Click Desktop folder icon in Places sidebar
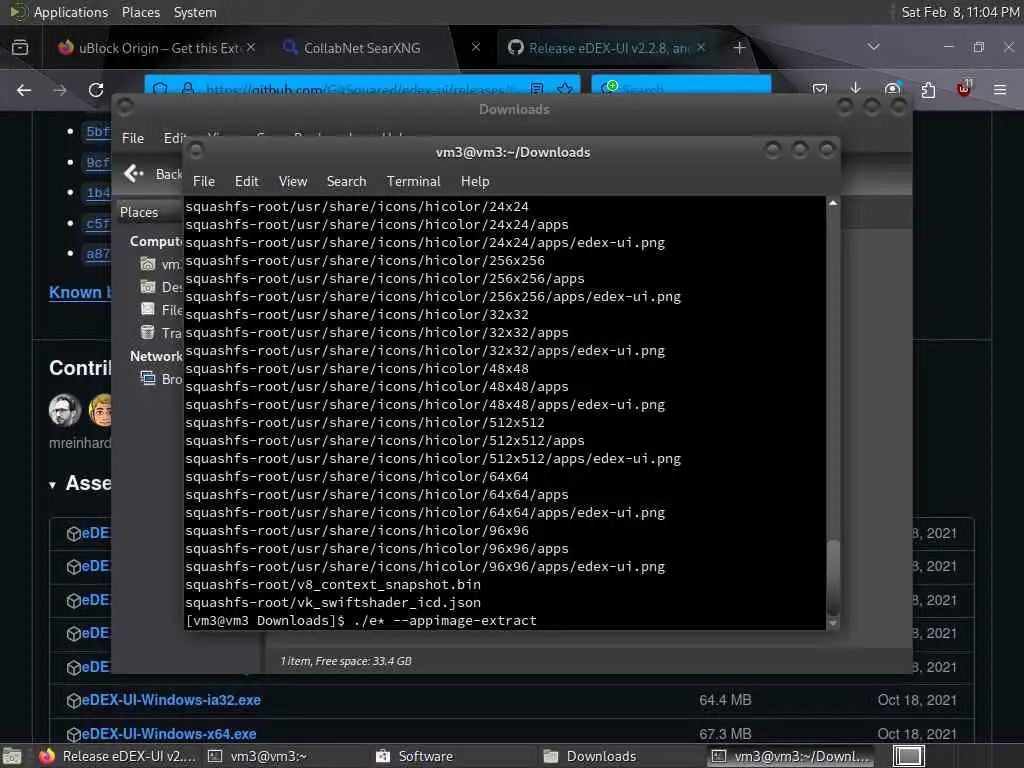 [148, 287]
